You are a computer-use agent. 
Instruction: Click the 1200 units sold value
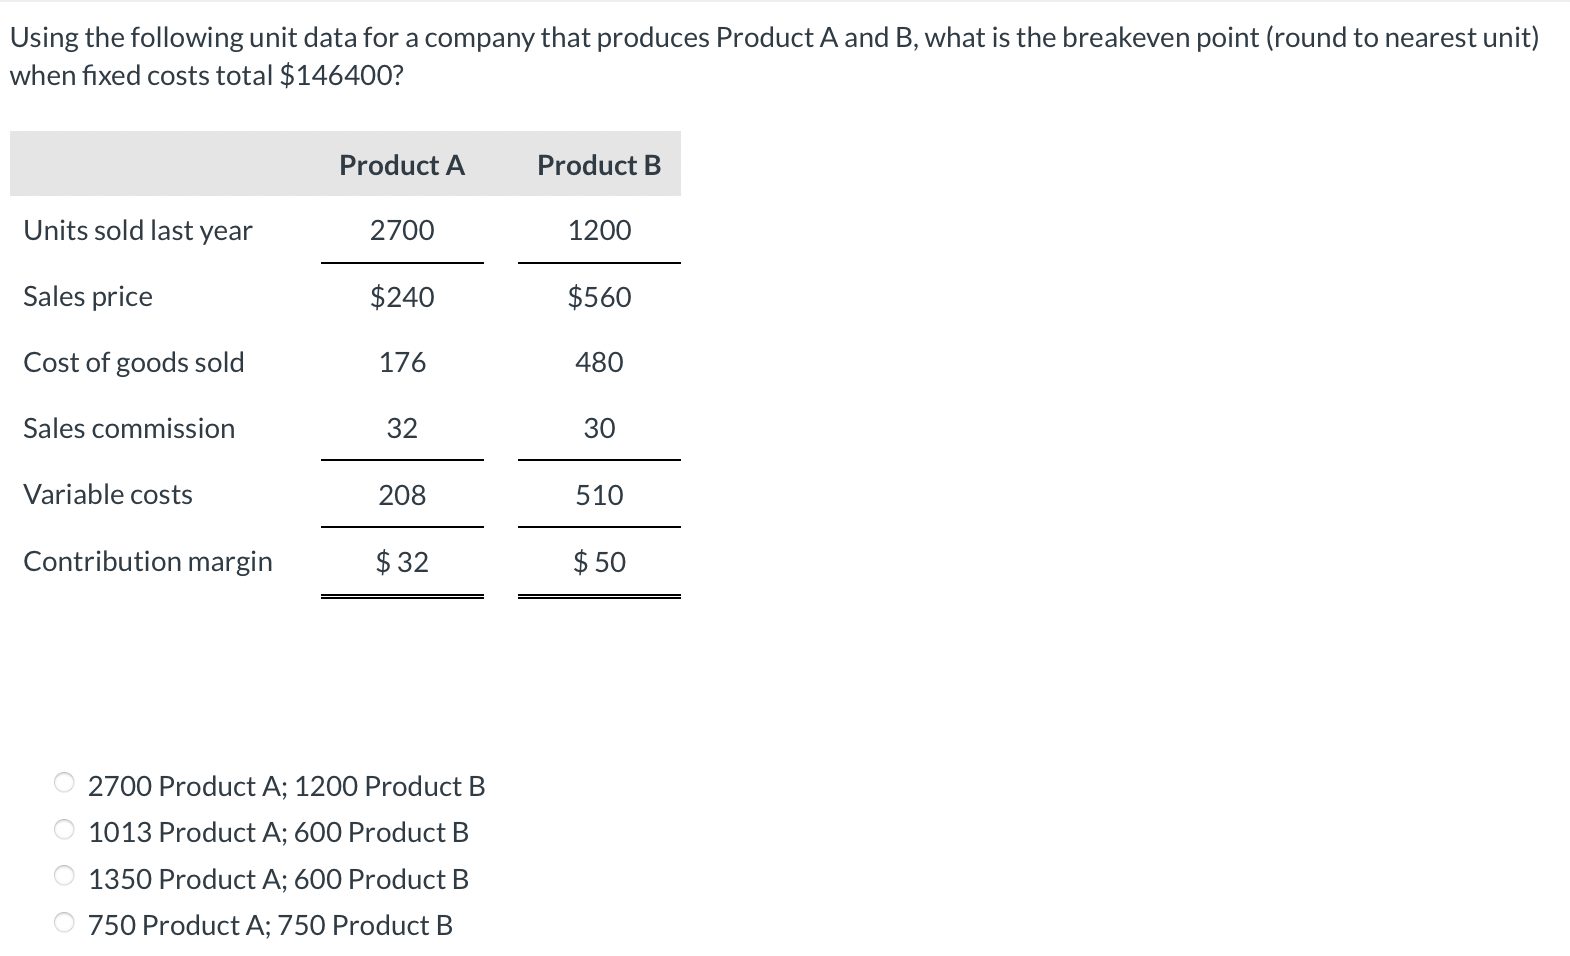click(x=598, y=230)
